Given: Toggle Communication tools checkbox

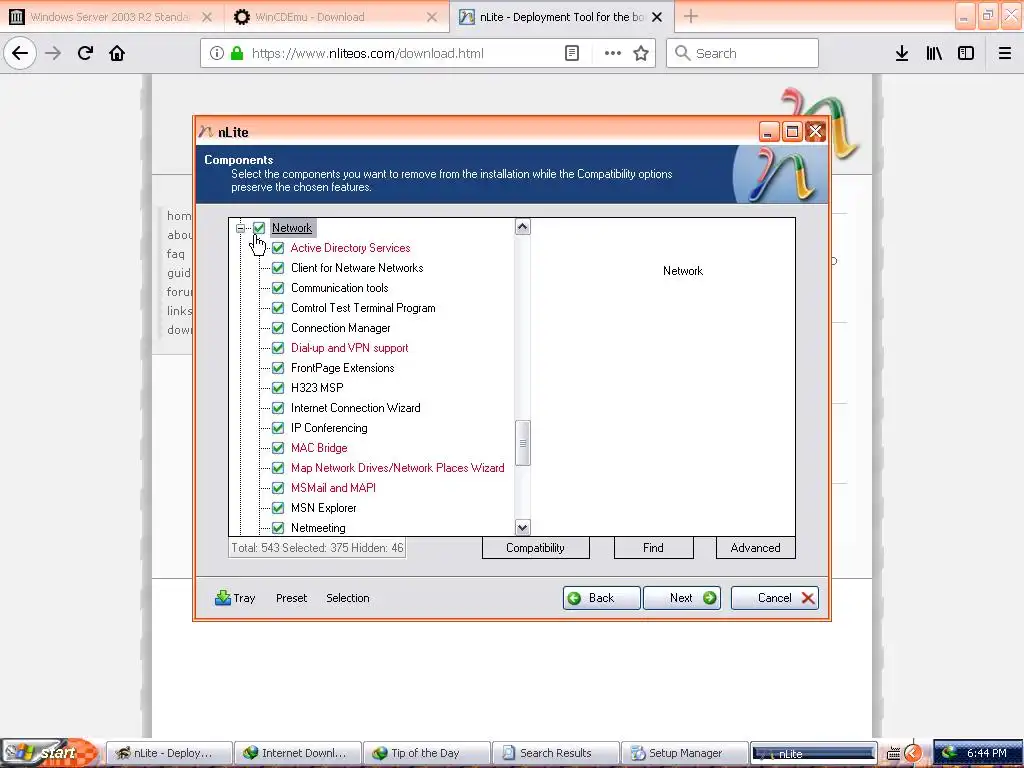Looking at the screenshot, I should (278, 288).
